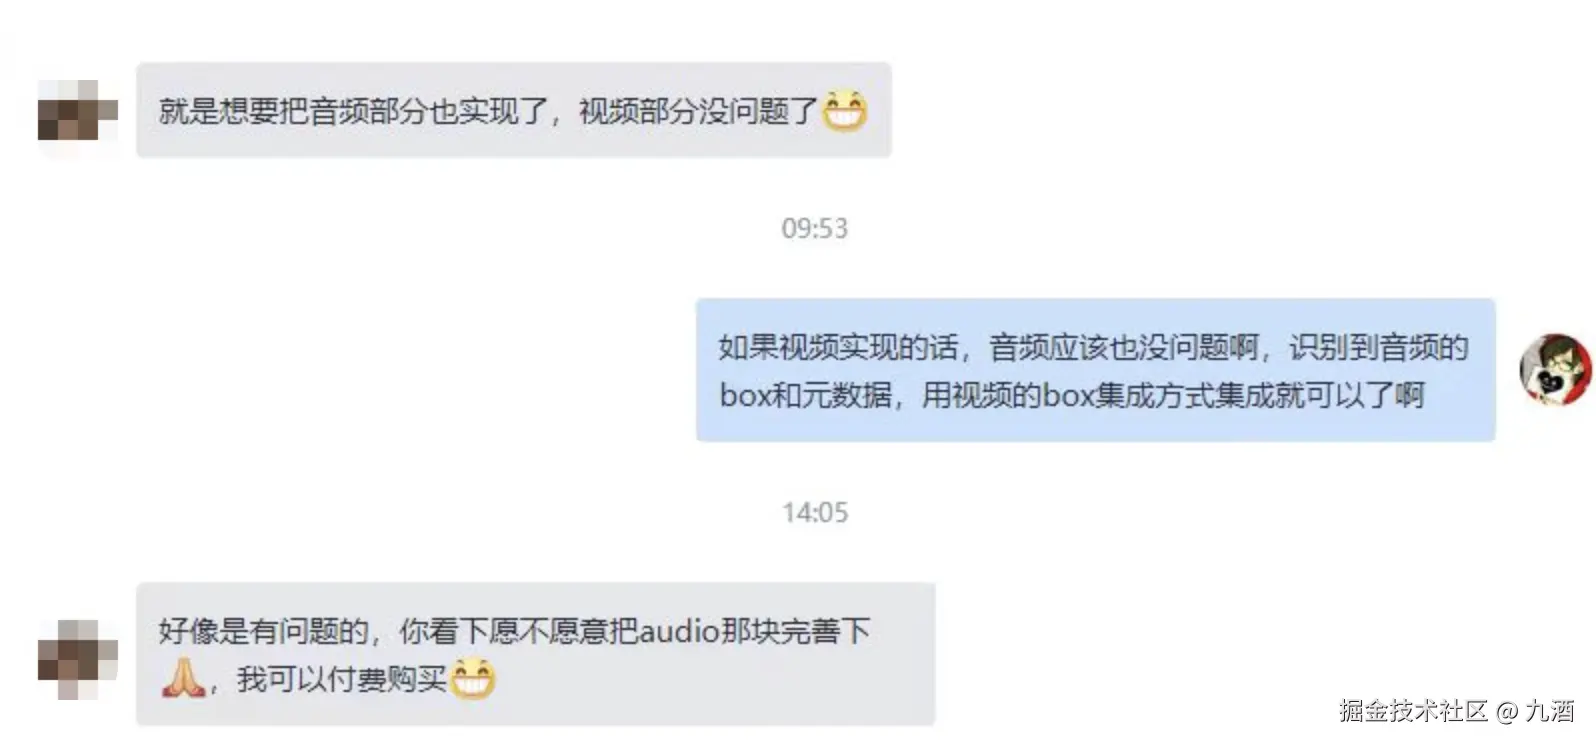Select the praying hands emoji in the last message
This screenshot has height=746, width=1596.
click(x=183, y=678)
